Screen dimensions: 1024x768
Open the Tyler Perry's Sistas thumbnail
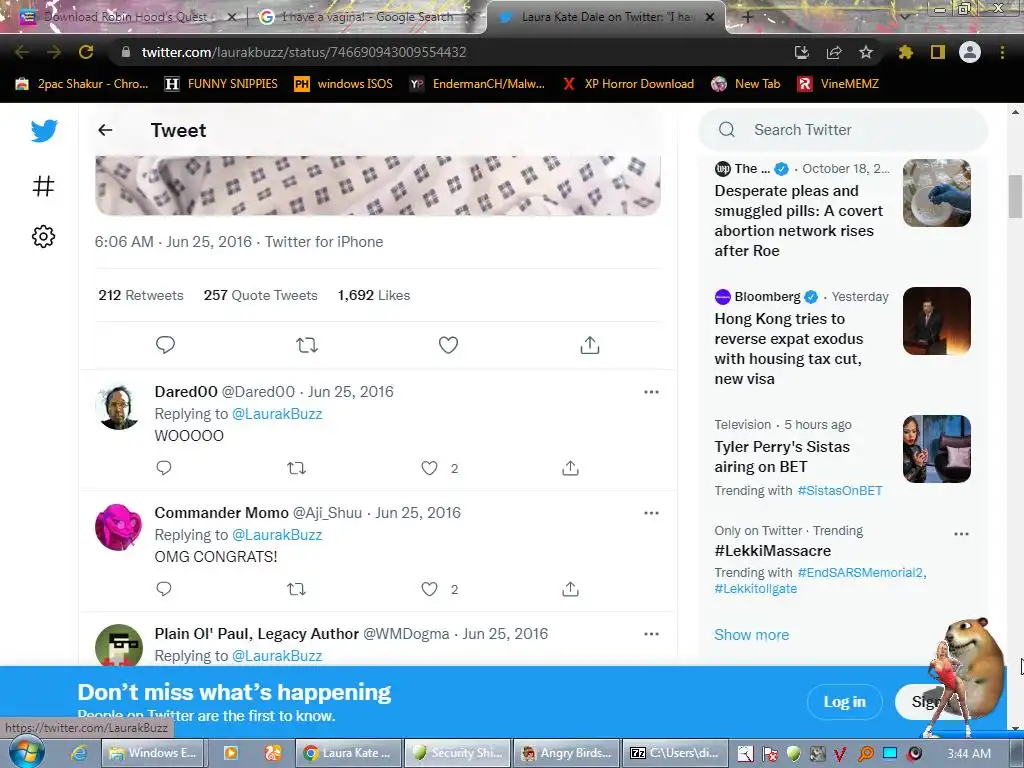pyautogui.click(x=936, y=449)
